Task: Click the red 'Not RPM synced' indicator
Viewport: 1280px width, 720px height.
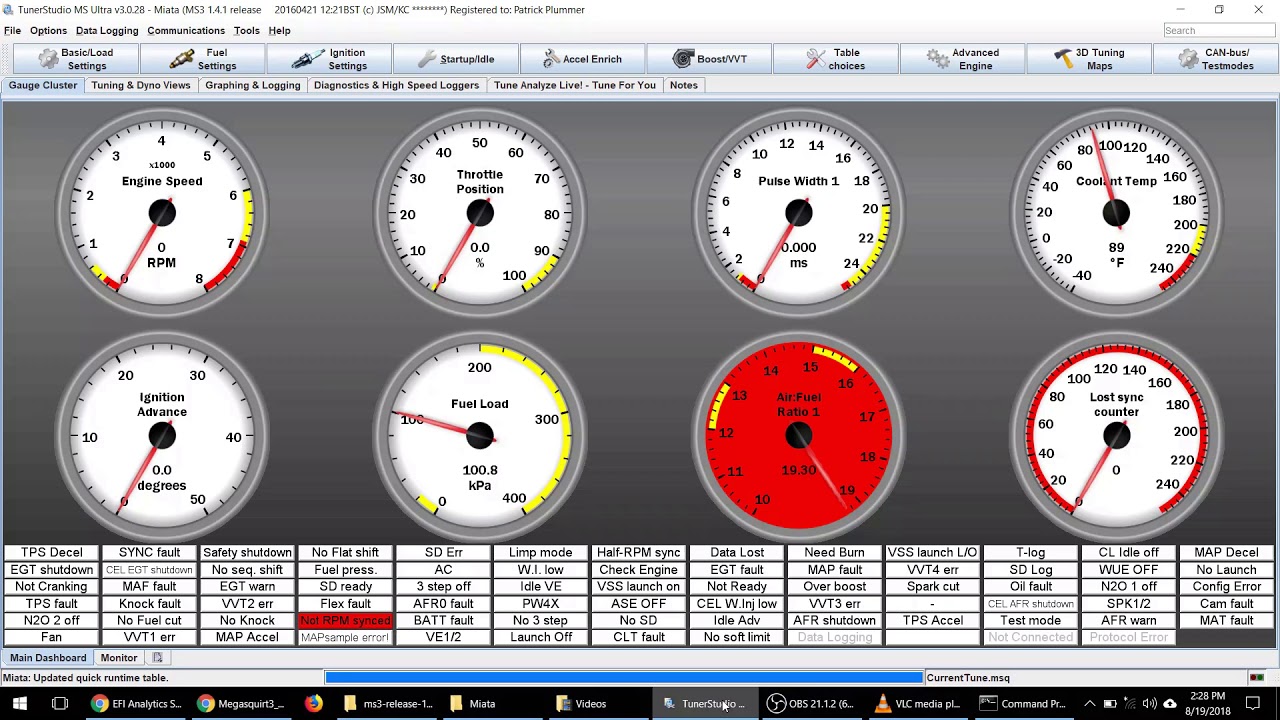Action: [x=345, y=621]
